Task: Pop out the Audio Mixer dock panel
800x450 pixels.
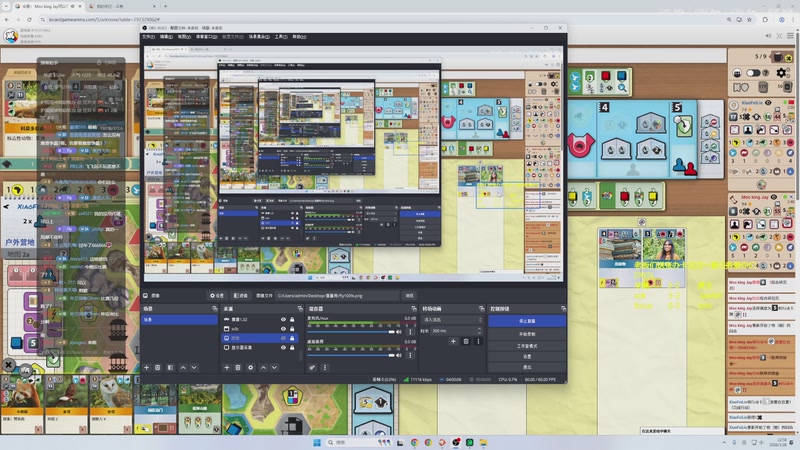Action: 414,309
